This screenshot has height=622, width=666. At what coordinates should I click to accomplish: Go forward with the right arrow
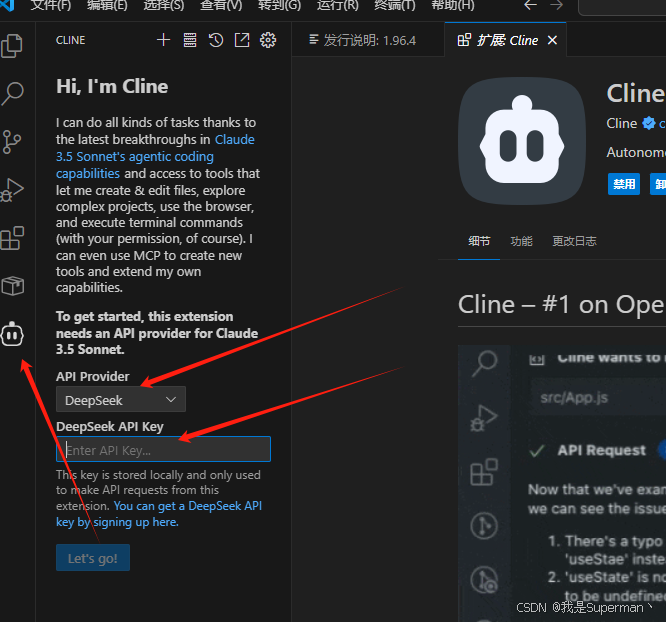[x=556, y=5]
